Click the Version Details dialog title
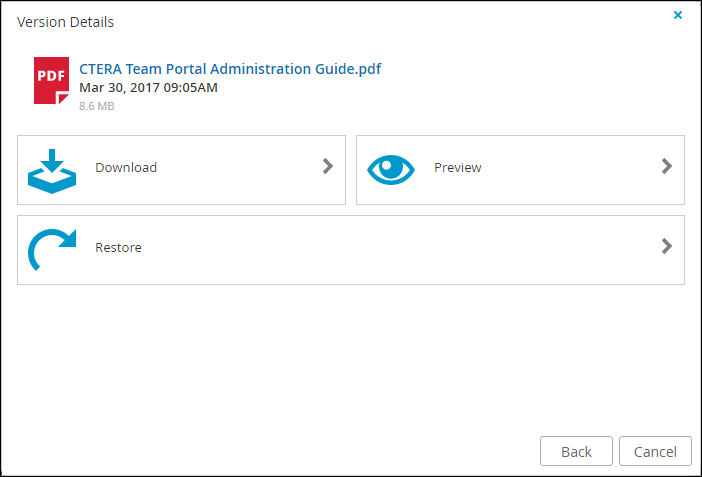The width and height of the screenshot is (702, 477). pos(65,22)
